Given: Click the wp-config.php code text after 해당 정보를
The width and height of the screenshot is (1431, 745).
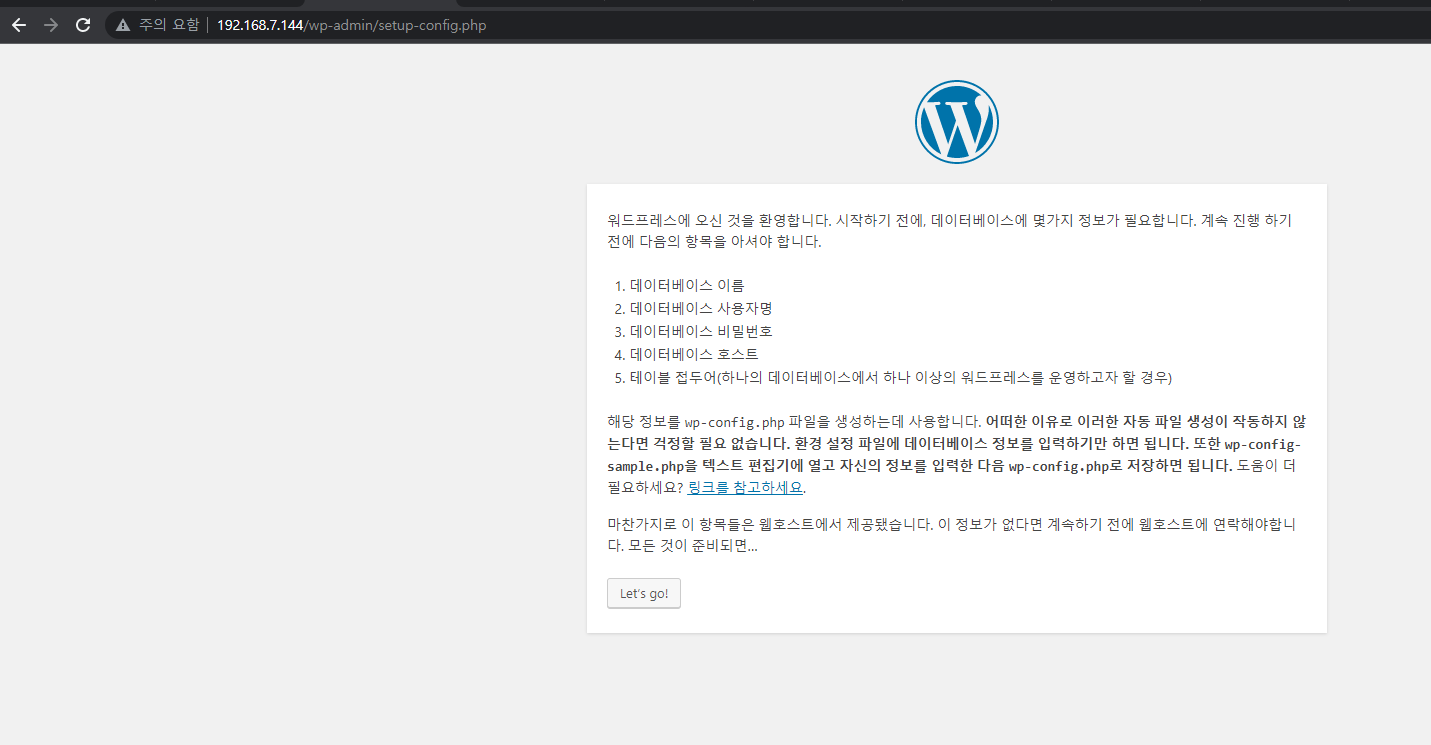Looking at the screenshot, I should (735, 422).
